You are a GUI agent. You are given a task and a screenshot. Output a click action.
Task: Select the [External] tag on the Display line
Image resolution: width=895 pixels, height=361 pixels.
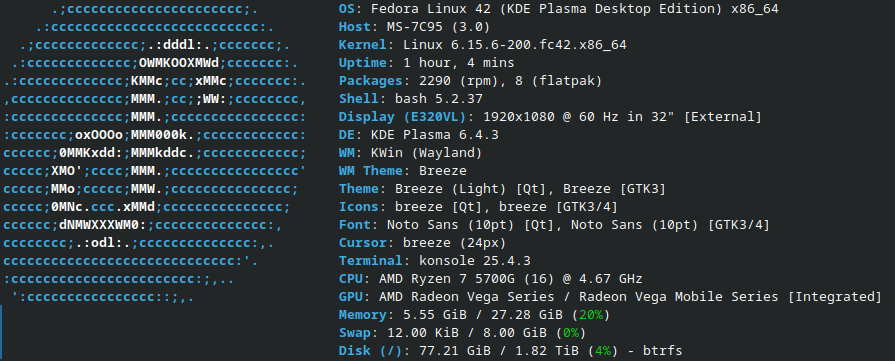coord(723,117)
